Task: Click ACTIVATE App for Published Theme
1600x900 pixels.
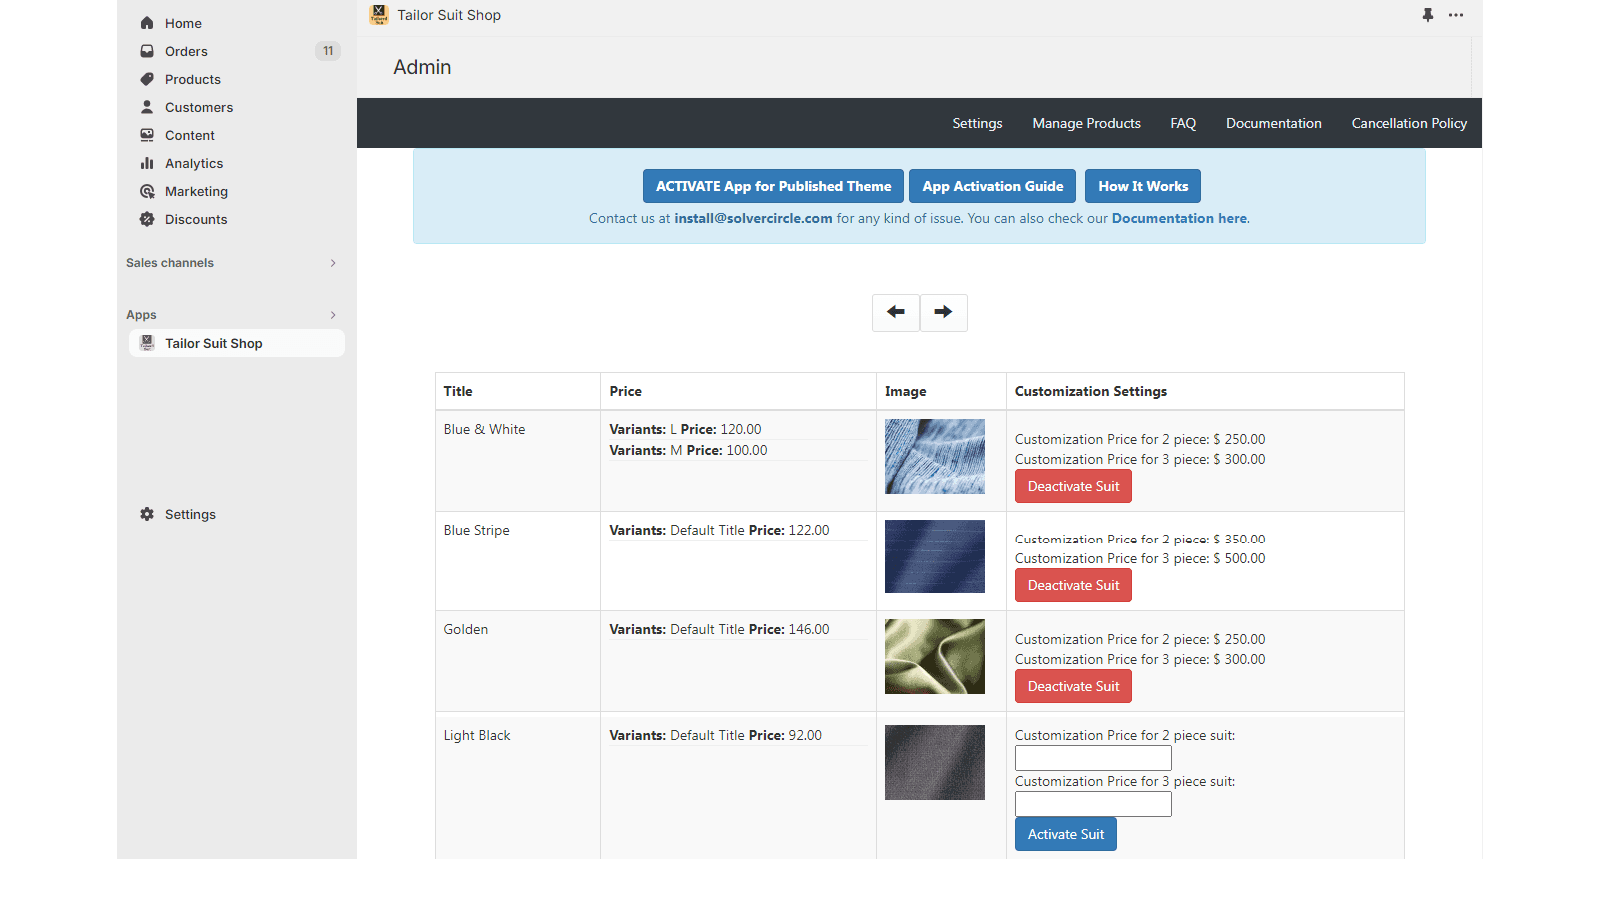Action: point(773,186)
